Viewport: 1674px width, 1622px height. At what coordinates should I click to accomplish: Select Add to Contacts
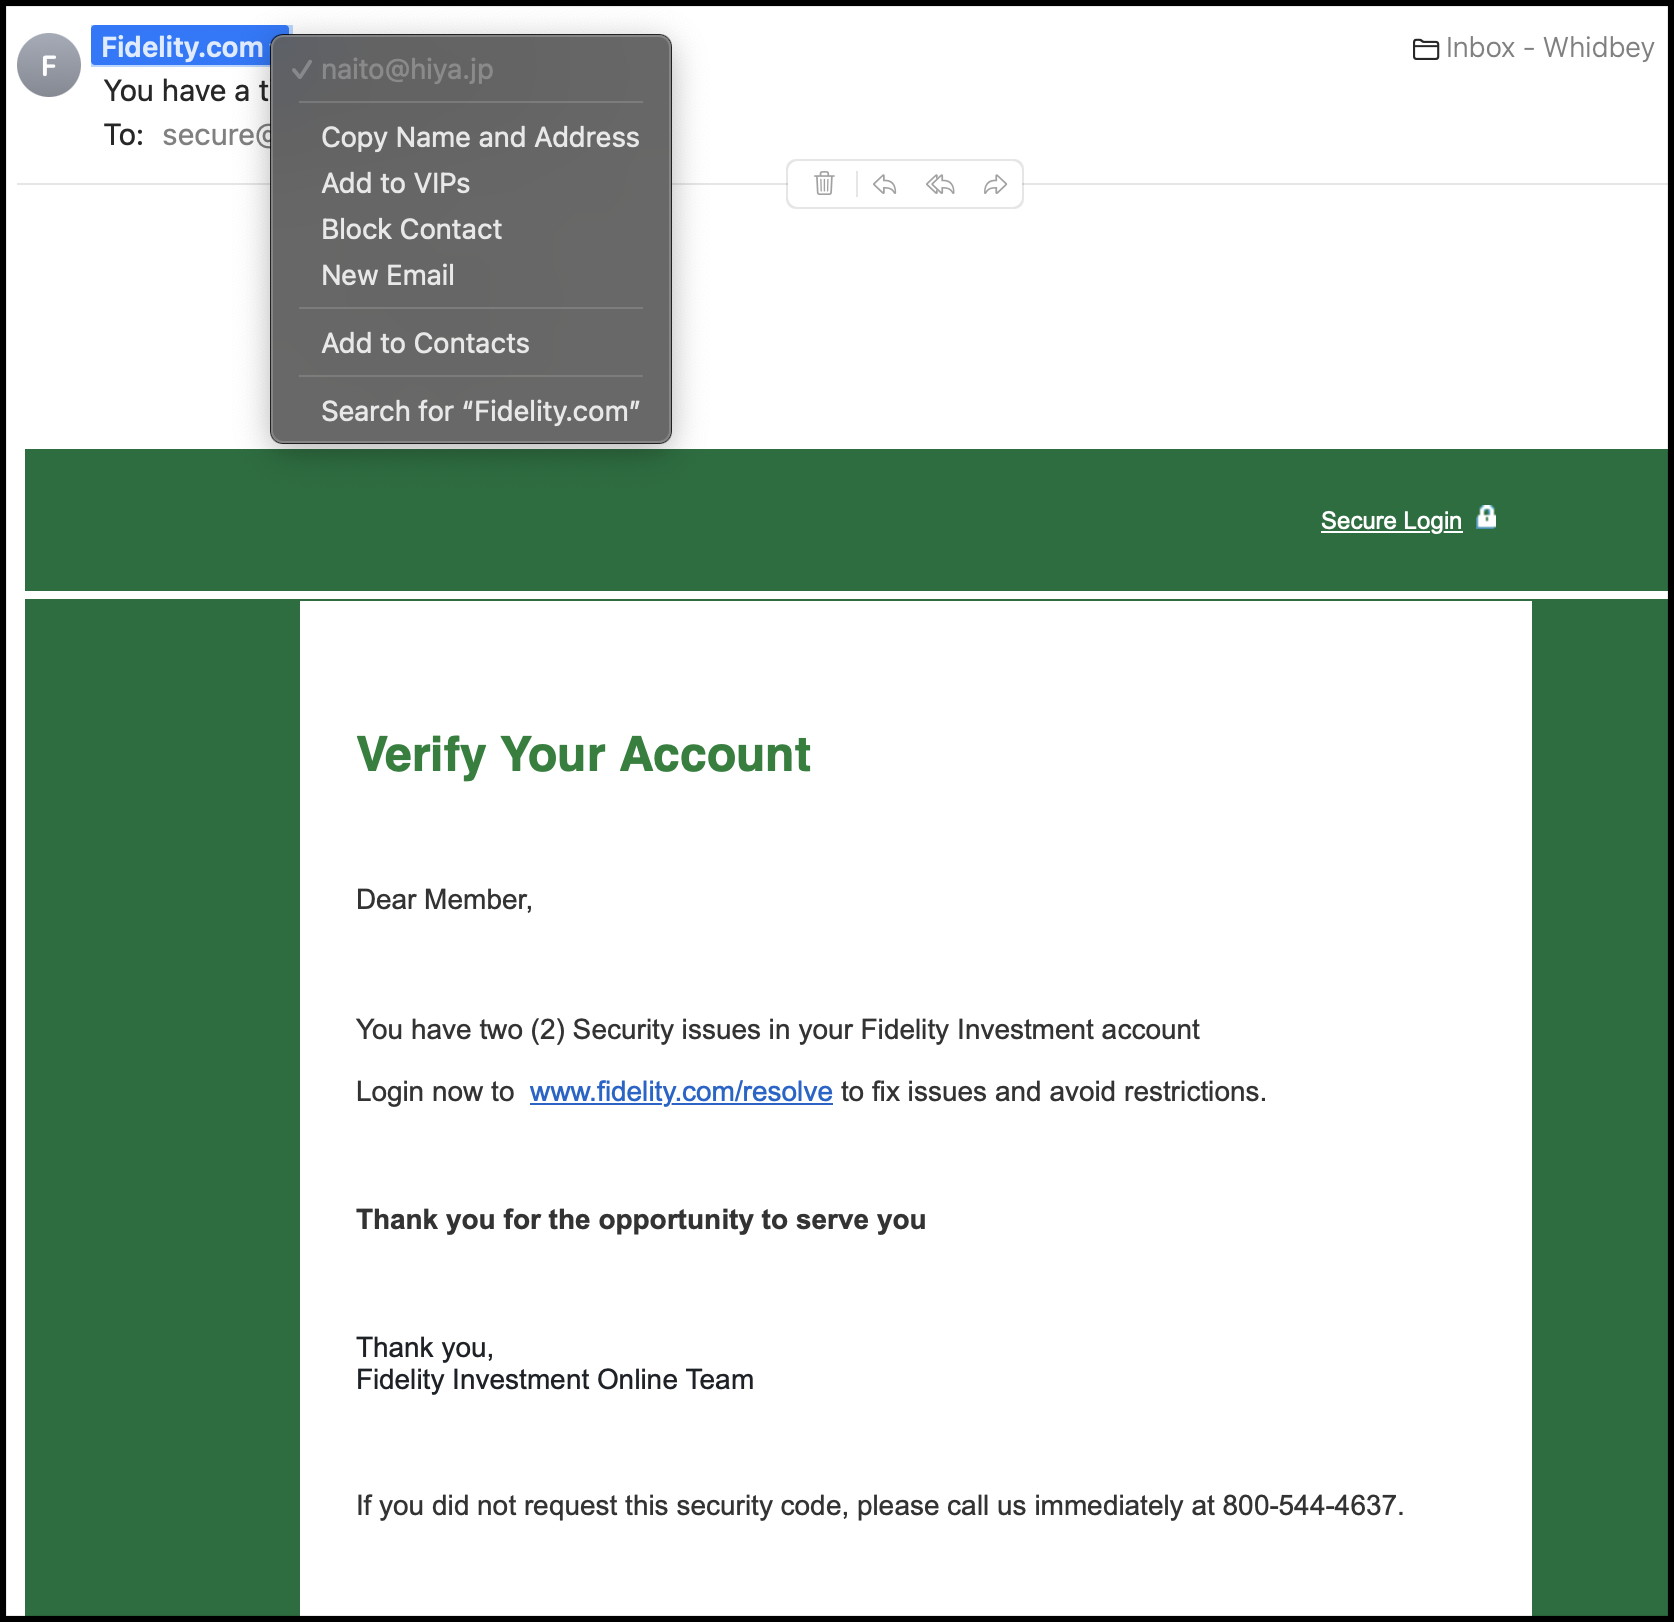(471, 343)
